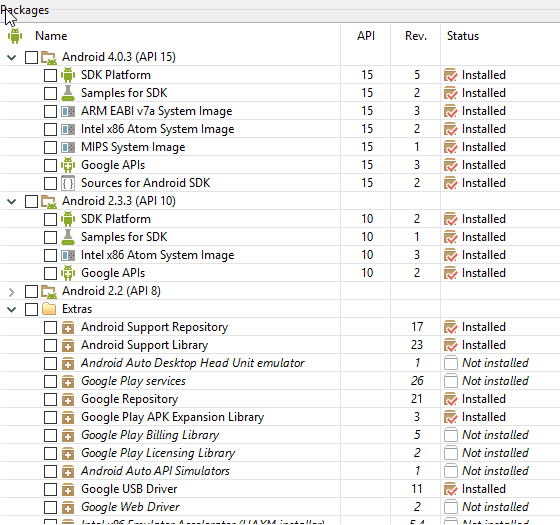Click the MIPS System Image icon
560x525 pixels.
click(68, 147)
